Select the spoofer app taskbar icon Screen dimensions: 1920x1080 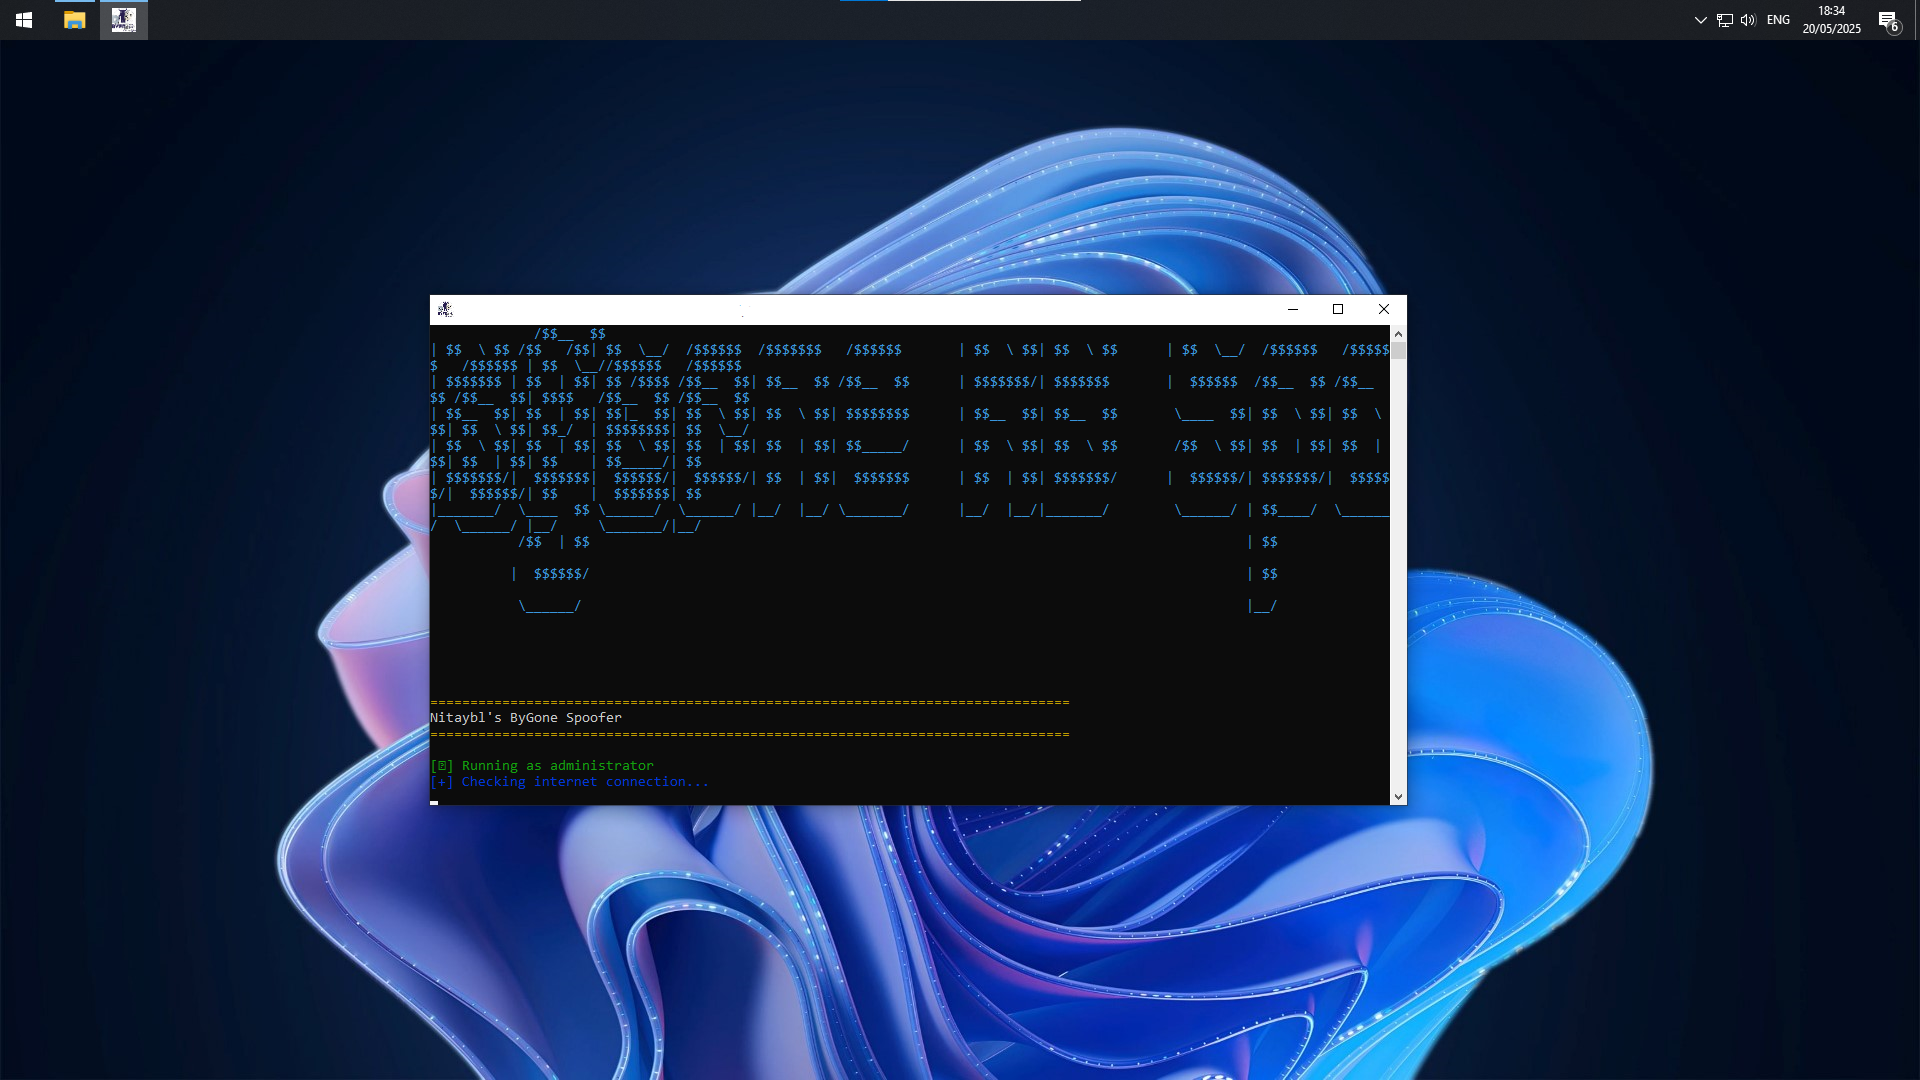tap(124, 20)
